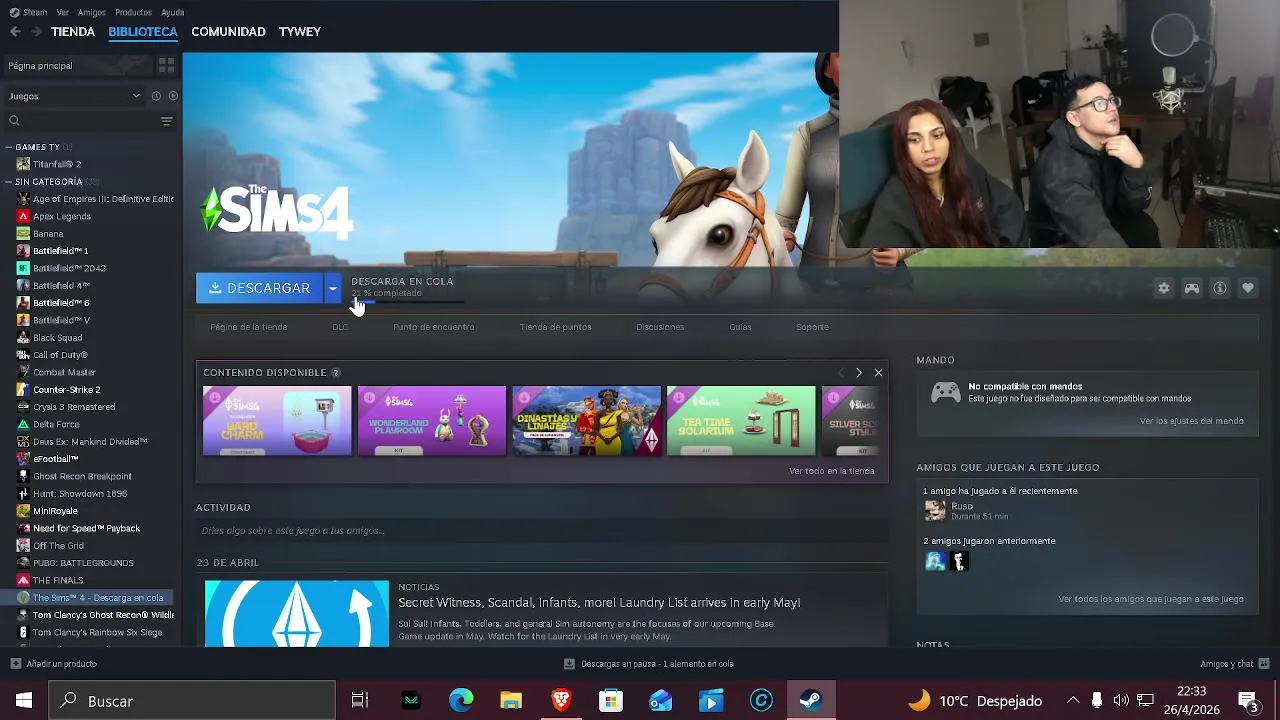The height and width of the screenshot is (720, 1280).
Task: Select Counter-Strike 2 in game list
Action: 67,390
